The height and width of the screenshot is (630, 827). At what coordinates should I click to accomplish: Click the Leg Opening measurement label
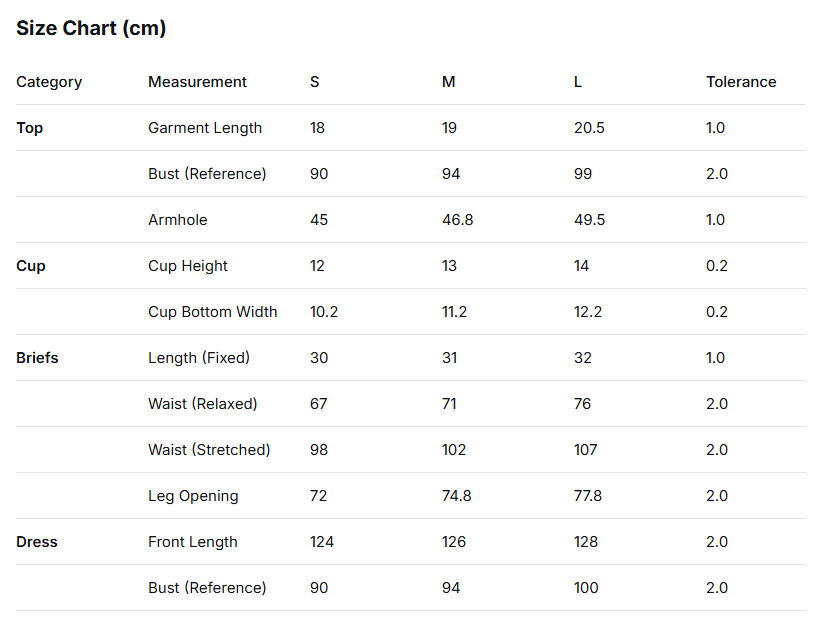[193, 496]
